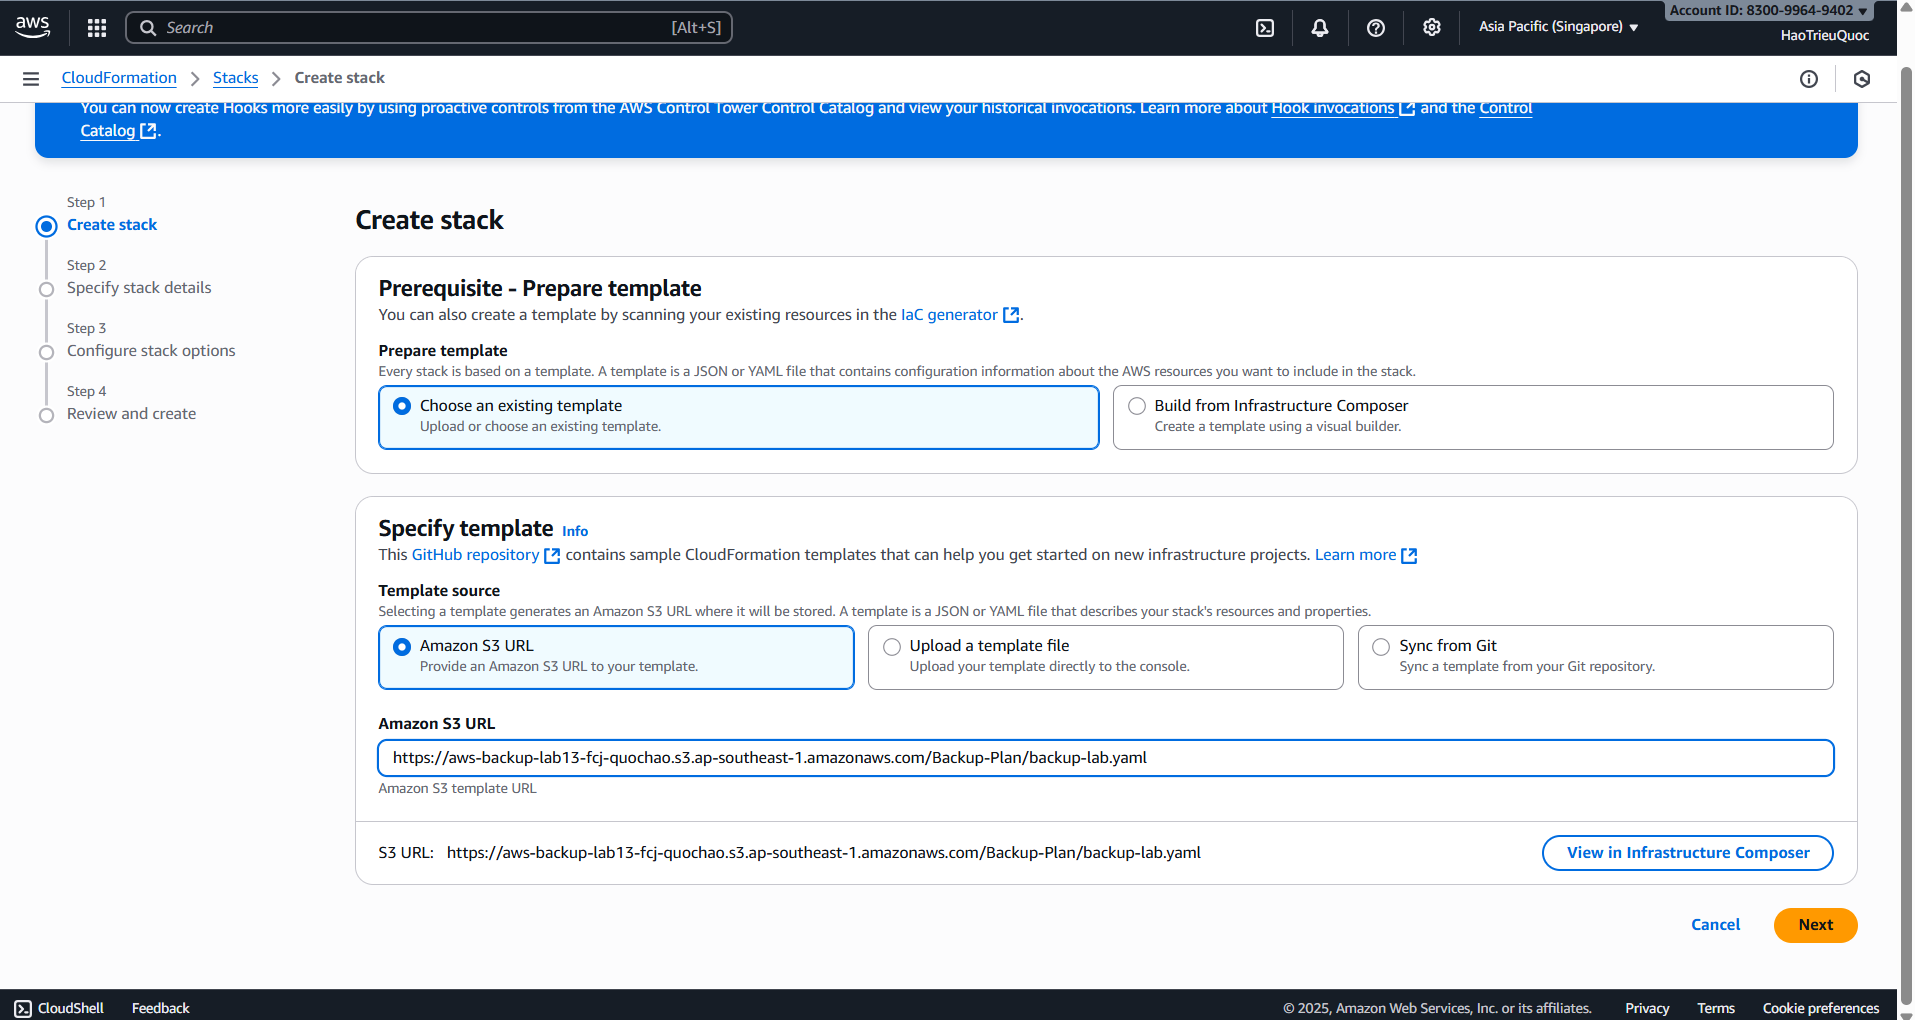Expand the Asia Pacific (Singapore) region dropdown

point(1558,27)
